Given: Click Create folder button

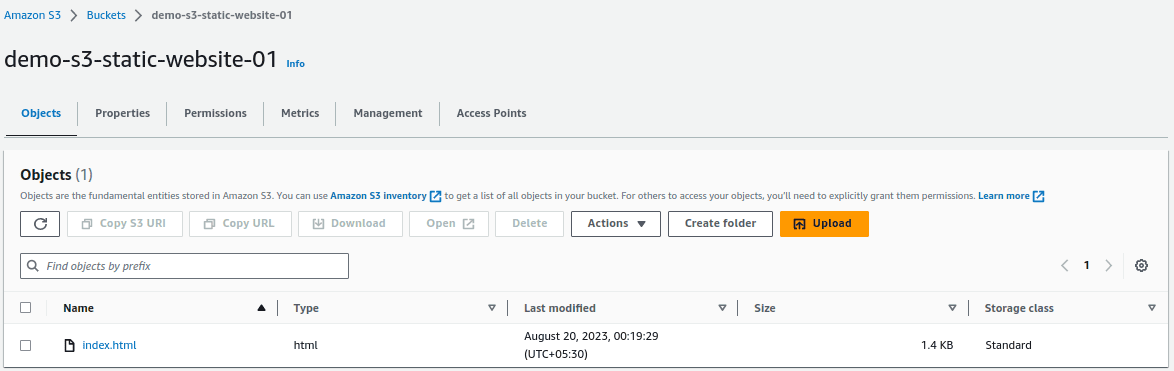Looking at the screenshot, I should (x=720, y=224).
